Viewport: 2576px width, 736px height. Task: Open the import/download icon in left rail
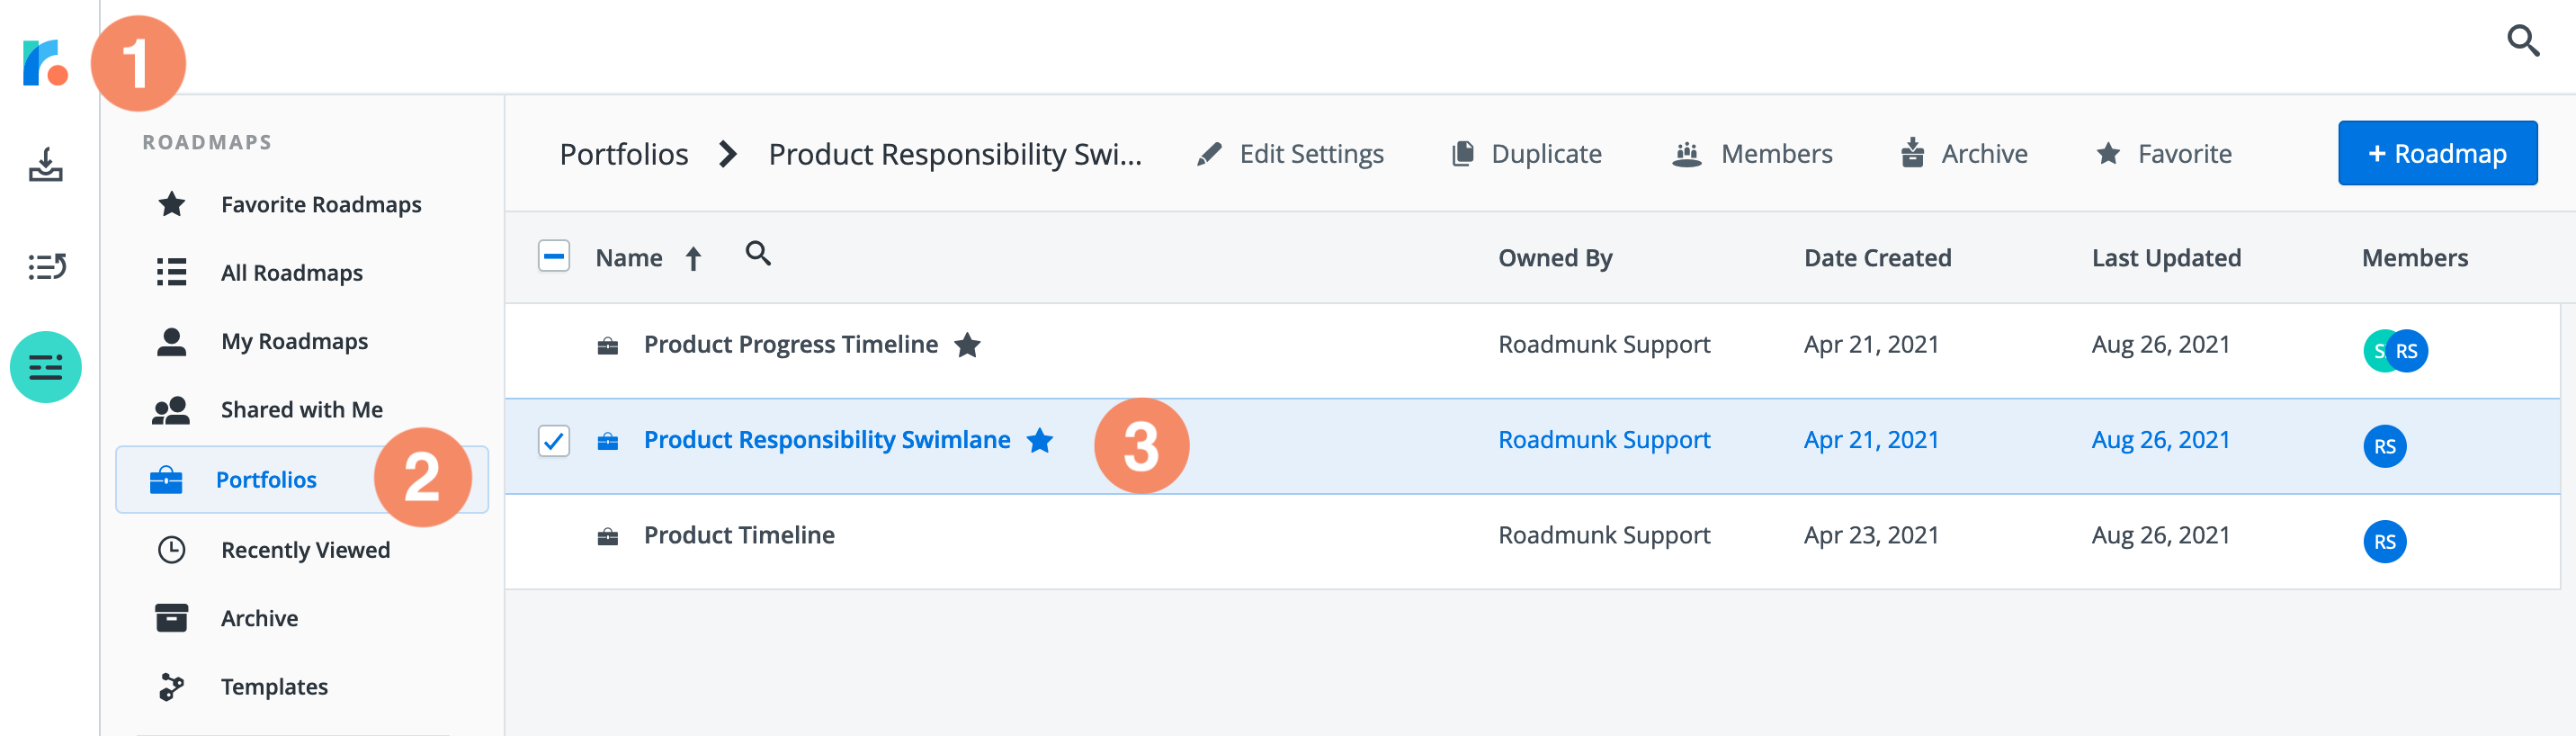coord(45,165)
